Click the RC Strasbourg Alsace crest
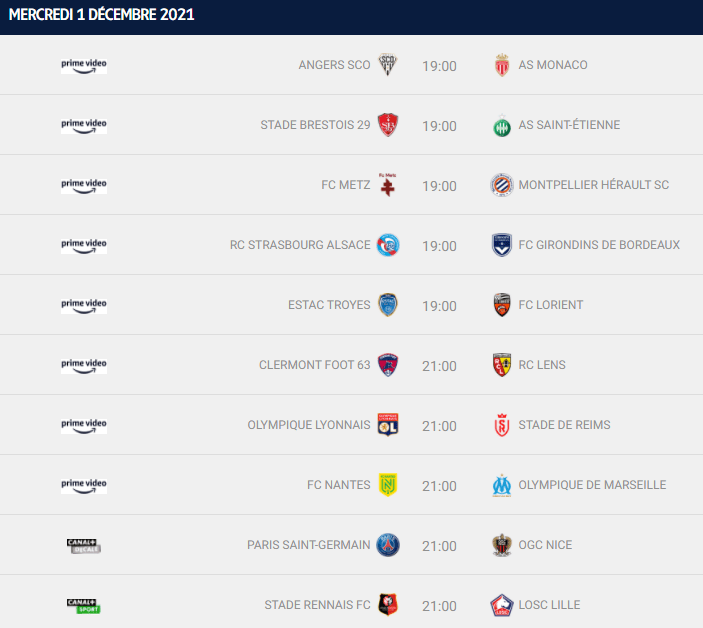 388,245
